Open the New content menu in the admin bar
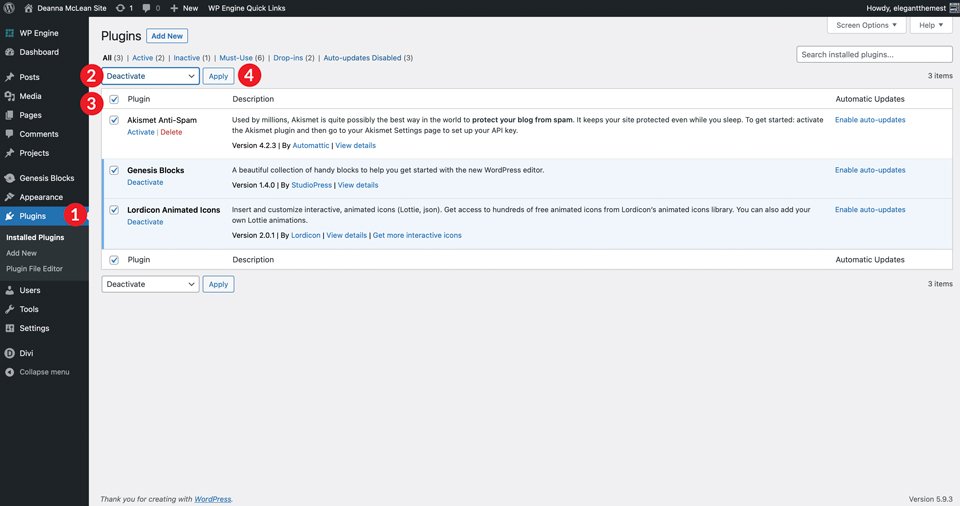Image resolution: width=960 pixels, height=506 pixels. (184, 8)
